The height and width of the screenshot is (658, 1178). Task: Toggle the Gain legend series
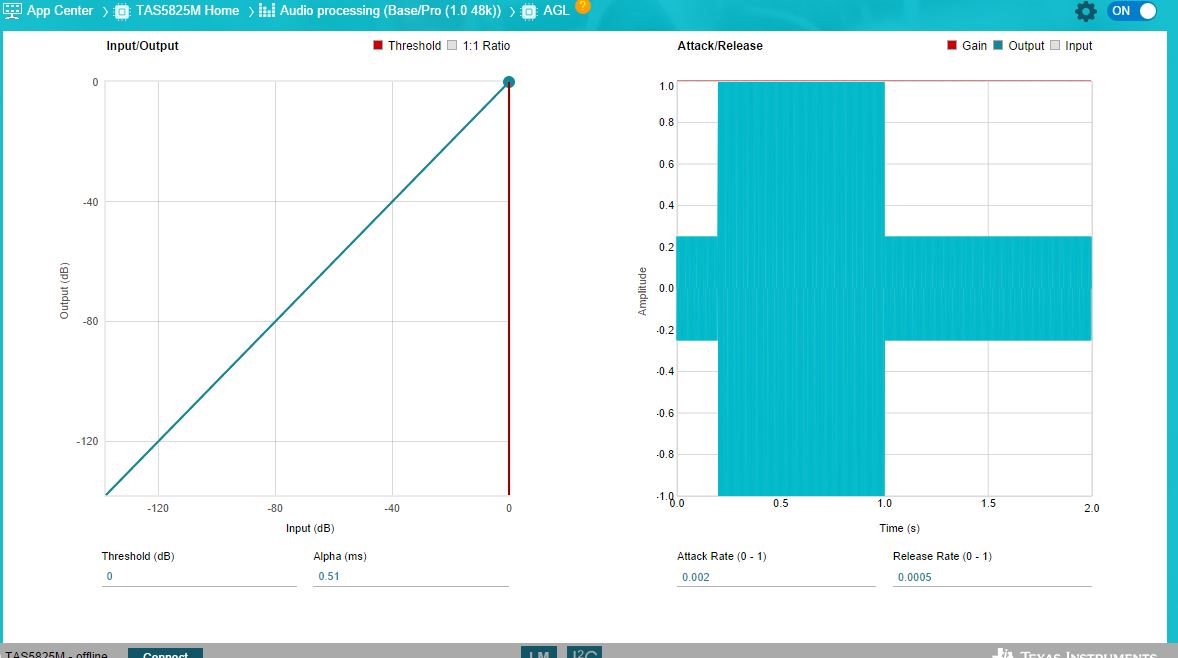967,45
